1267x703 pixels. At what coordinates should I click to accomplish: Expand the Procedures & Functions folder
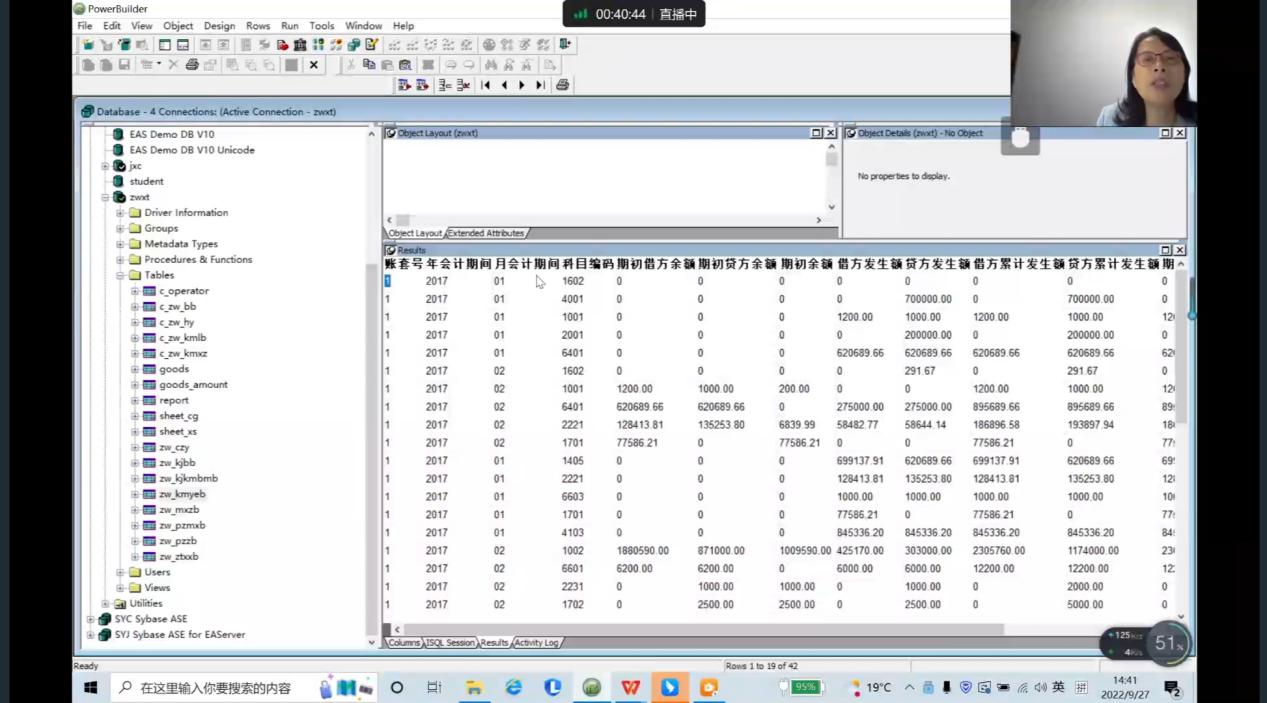pos(120,260)
